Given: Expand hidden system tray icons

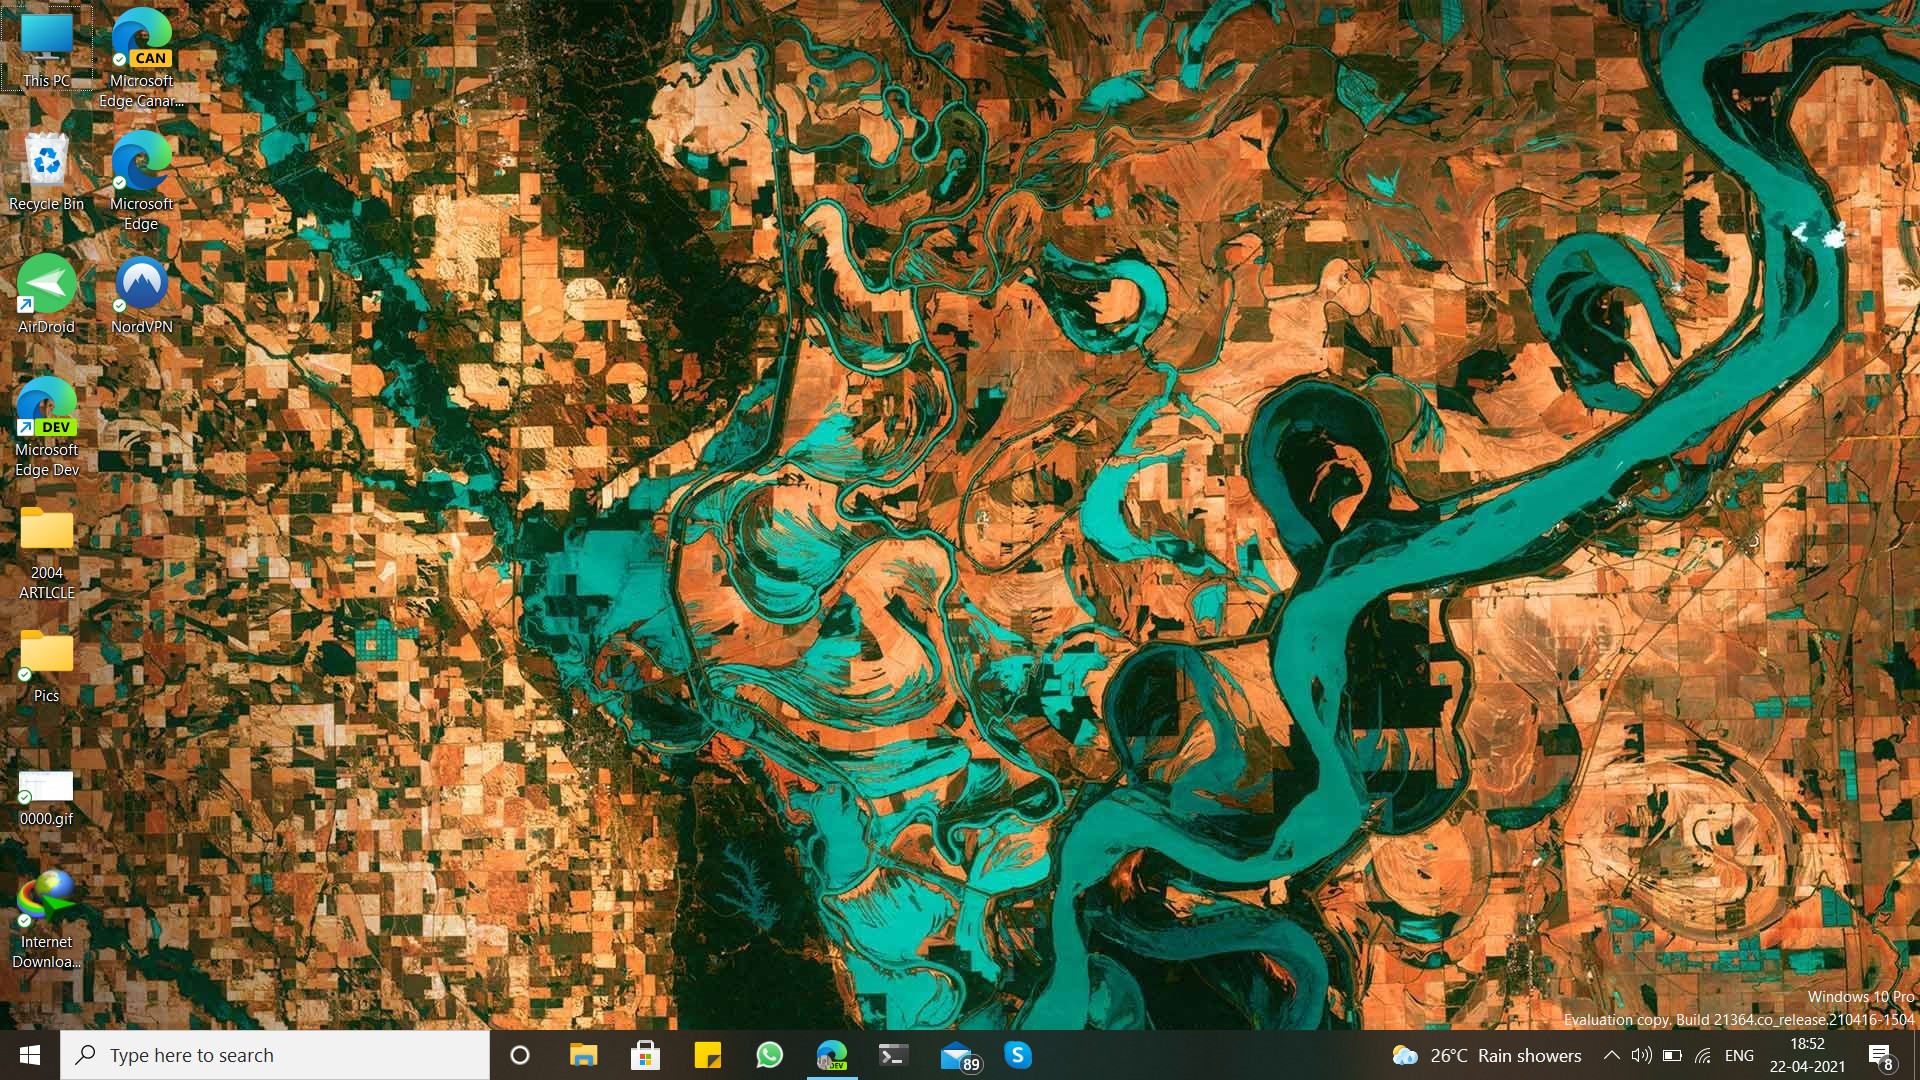Looking at the screenshot, I should 1611,1055.
